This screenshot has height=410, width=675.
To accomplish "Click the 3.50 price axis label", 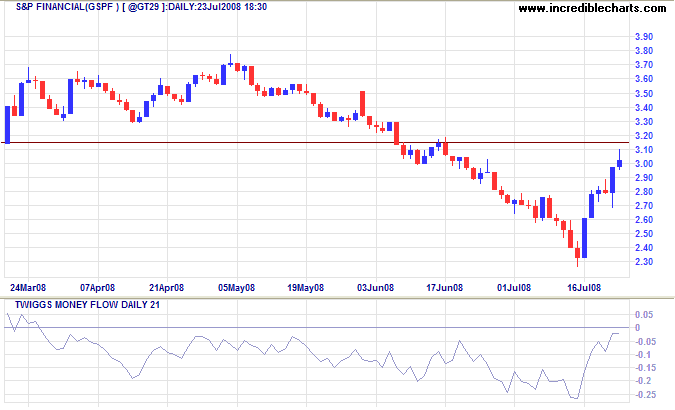I will click(x=644, y=93).
